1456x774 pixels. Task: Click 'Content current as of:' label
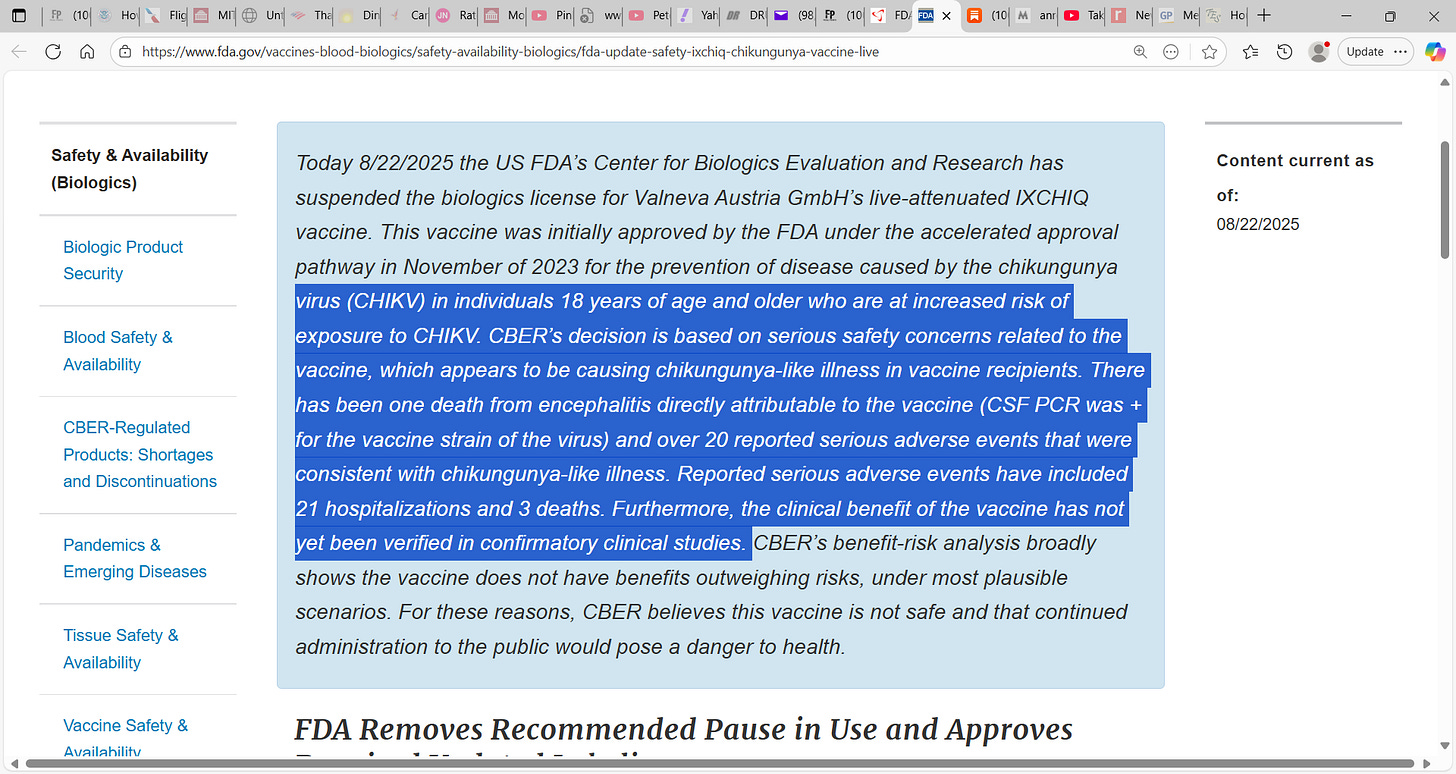point(1295,178)
